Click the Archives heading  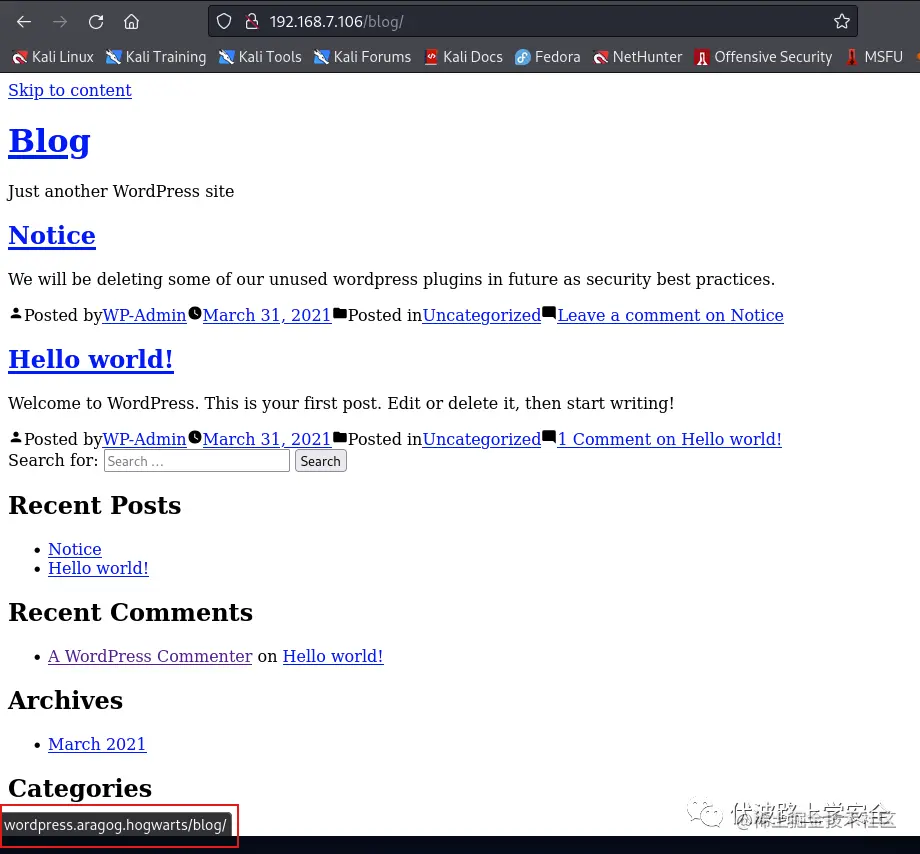coord(66,700)
